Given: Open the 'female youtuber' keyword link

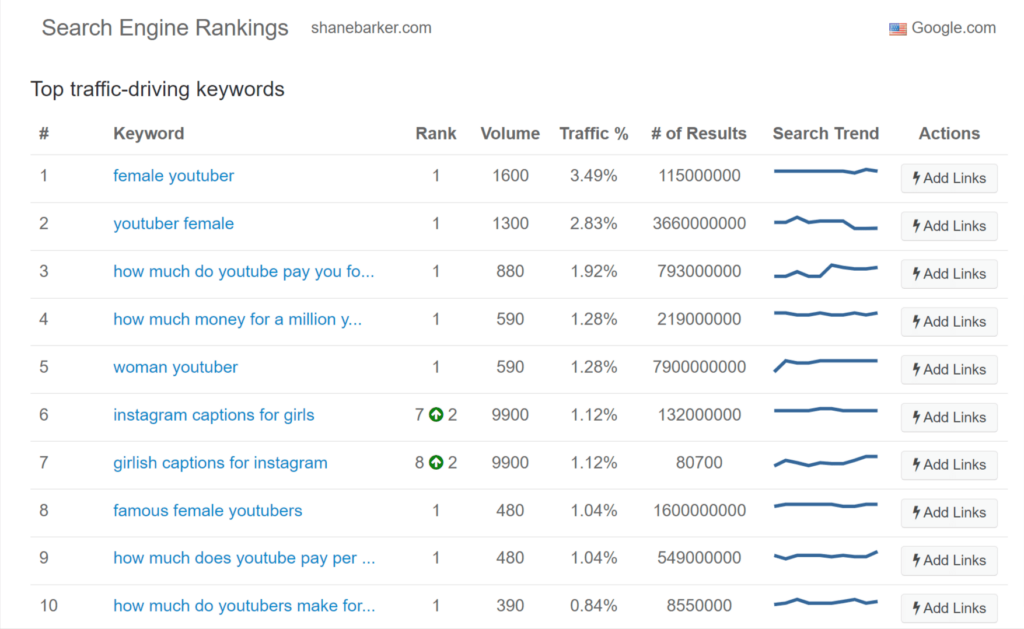Looking at the screenshot, I should [x=173, y=176].
